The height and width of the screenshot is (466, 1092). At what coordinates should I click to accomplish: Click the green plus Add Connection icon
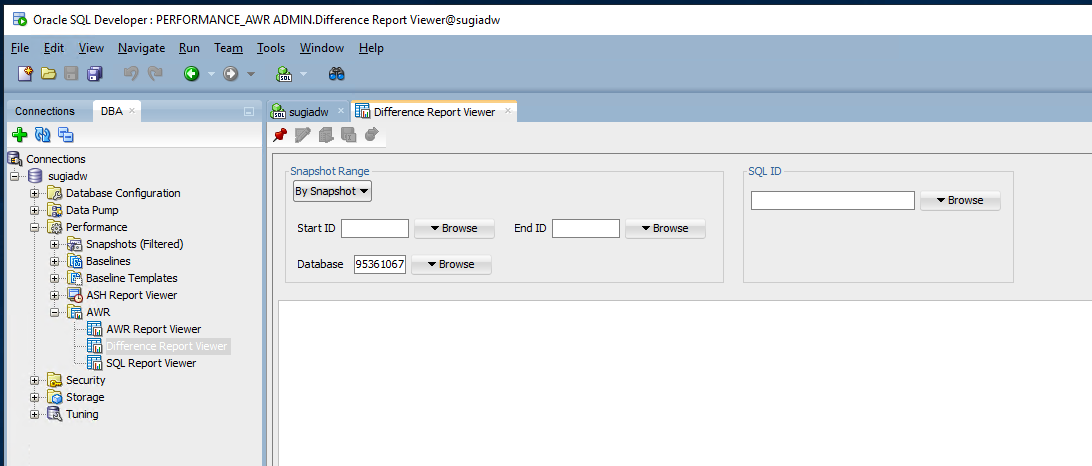pos(20,135)
